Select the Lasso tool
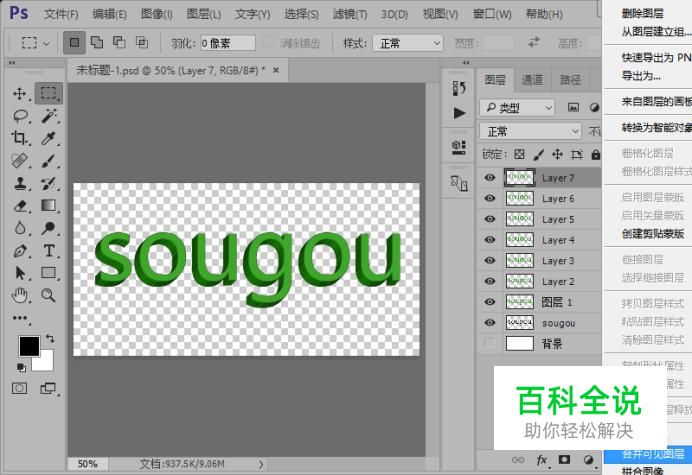 pyautogui.click(x=20, y=116)
